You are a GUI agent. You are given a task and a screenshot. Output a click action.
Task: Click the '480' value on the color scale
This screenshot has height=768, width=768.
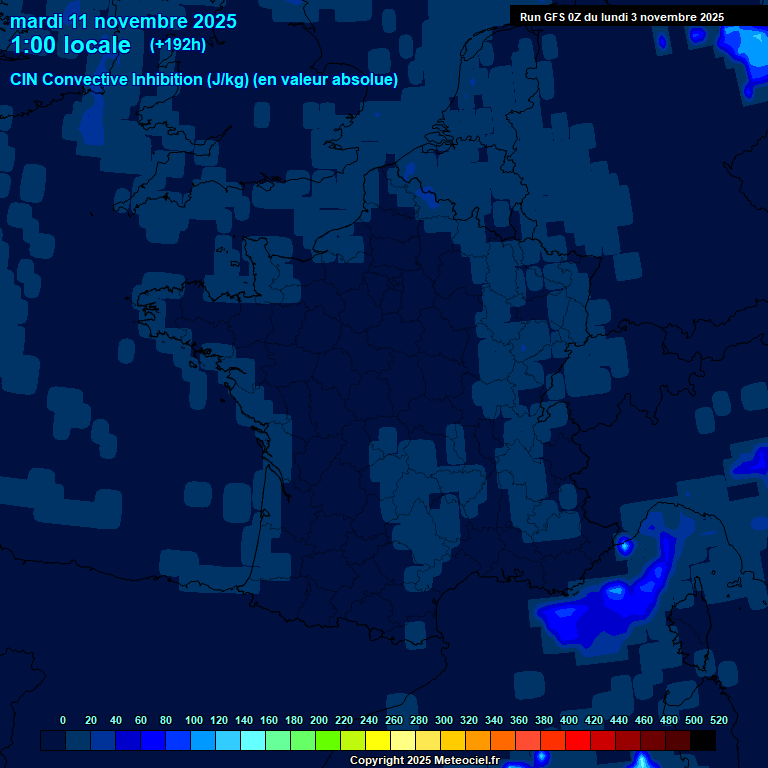(x=669, y=720)
